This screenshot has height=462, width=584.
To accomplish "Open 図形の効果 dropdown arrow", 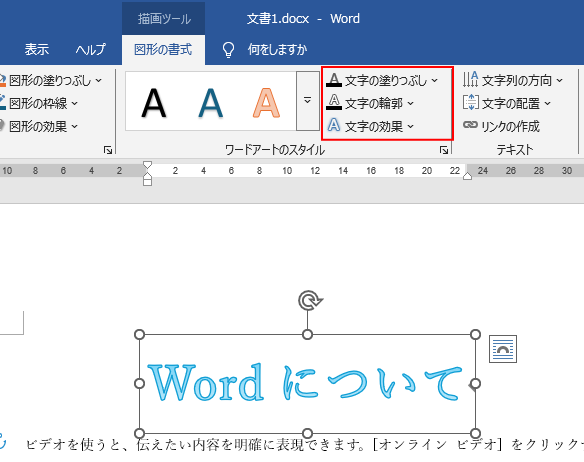I will tap(74, 126).
